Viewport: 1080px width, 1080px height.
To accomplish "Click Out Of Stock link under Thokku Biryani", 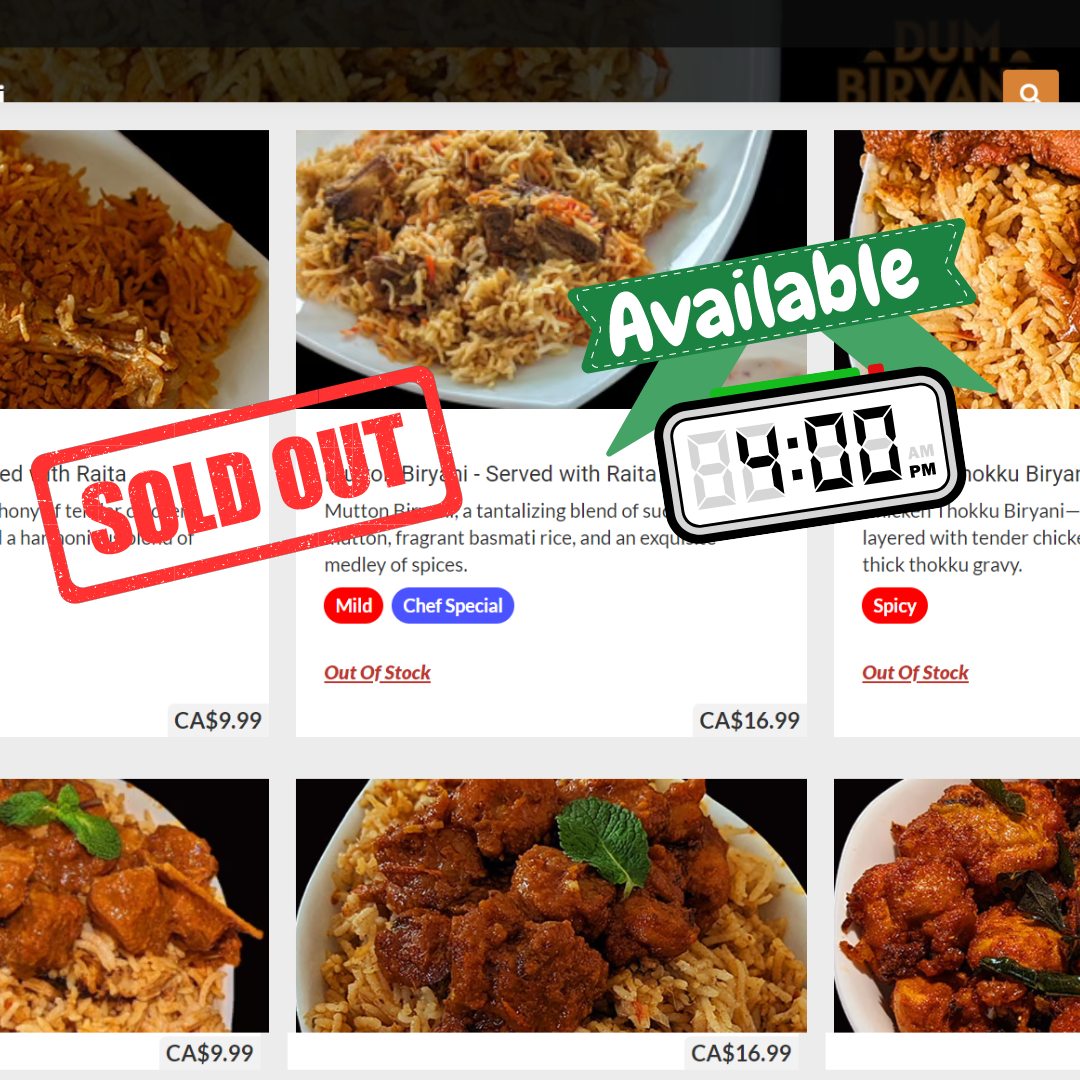I will pos(915,673).
